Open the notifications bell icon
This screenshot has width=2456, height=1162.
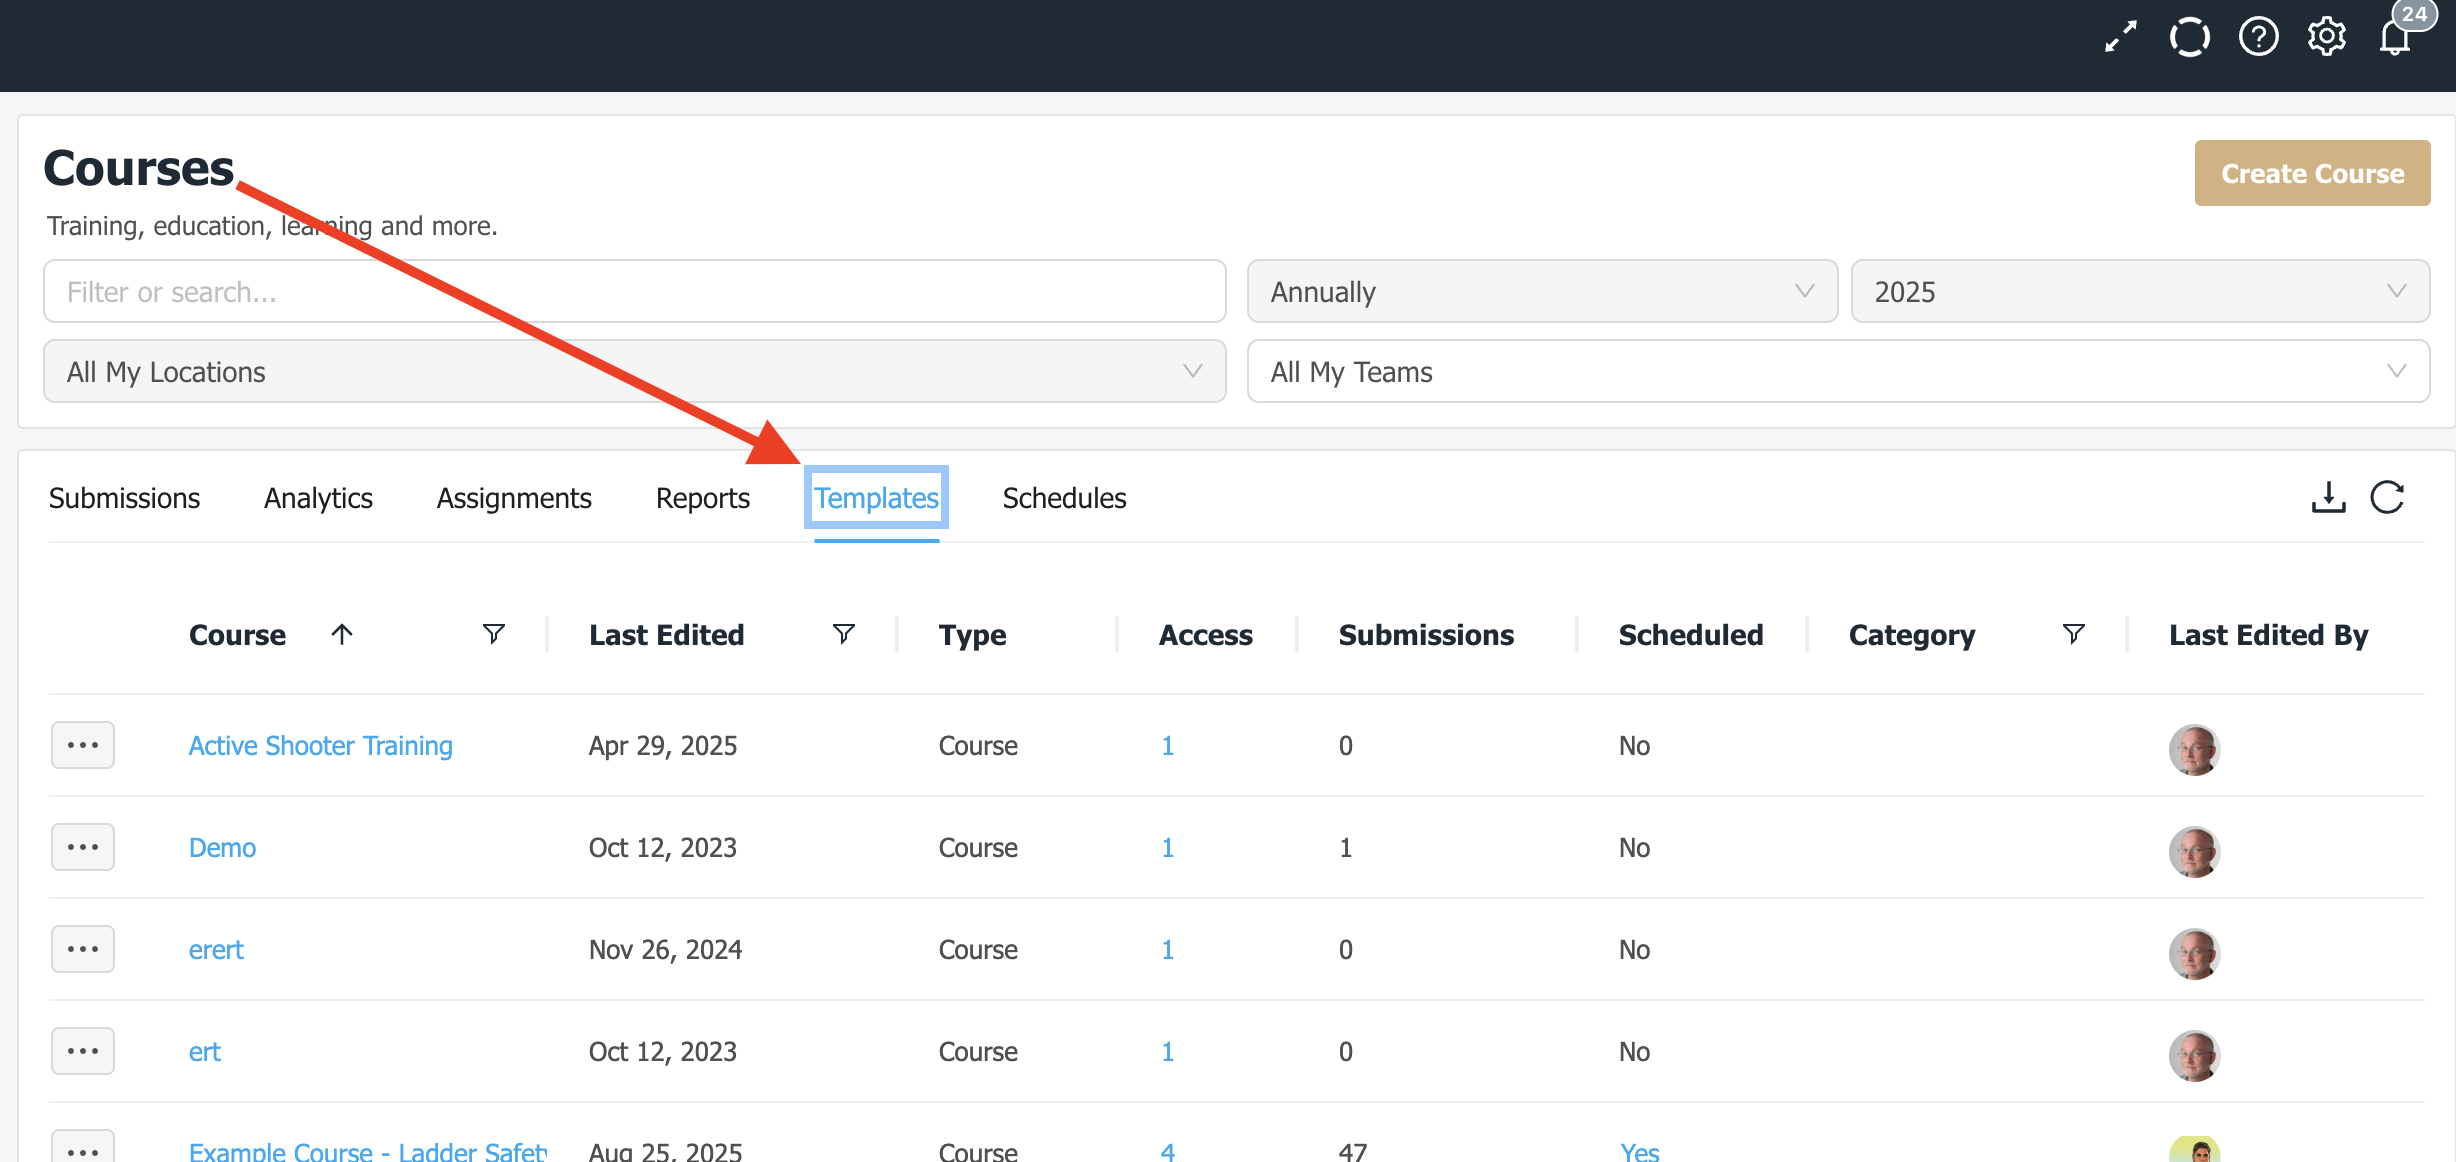coord(2395,38)
